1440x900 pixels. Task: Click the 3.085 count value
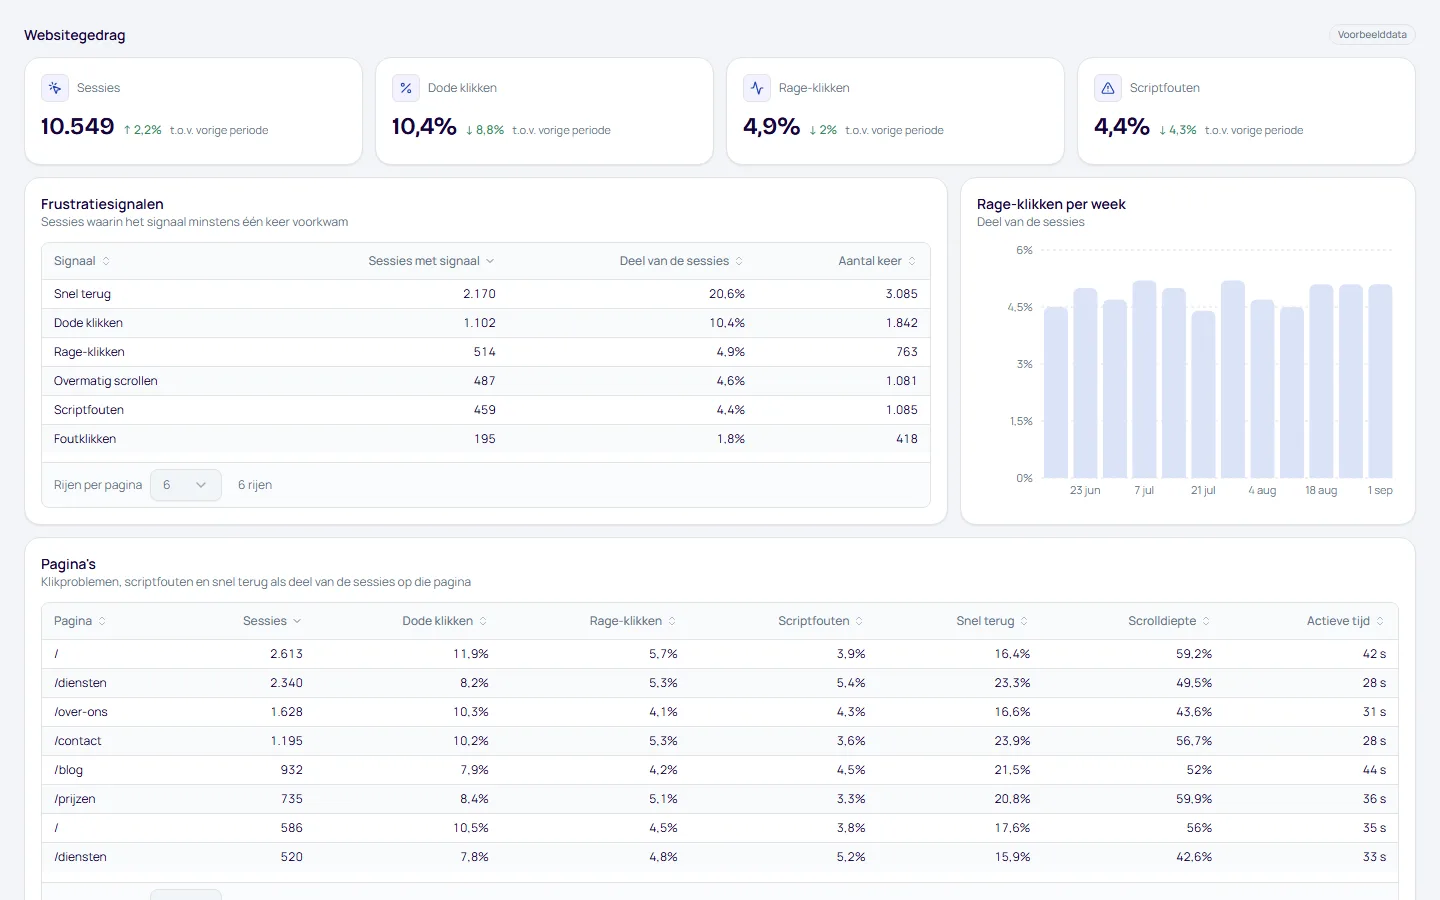pos(901,294)
